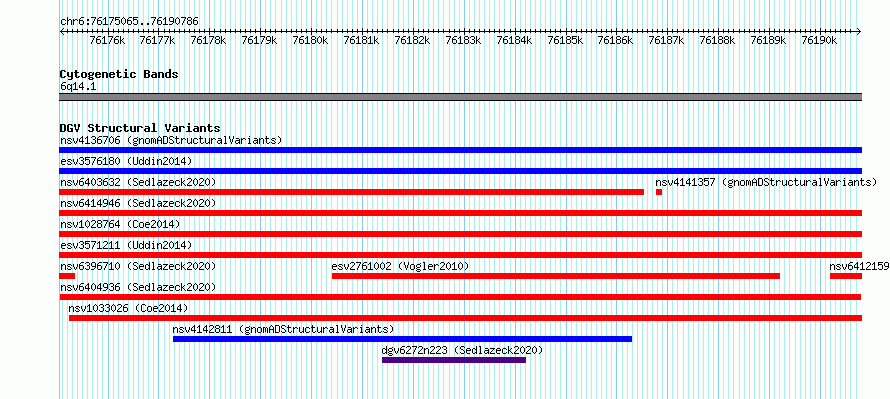The height and width of the screenshot is (399, 890).
Task: Select the blue bar under nsv4136706
Action: [x=460, y=150]
